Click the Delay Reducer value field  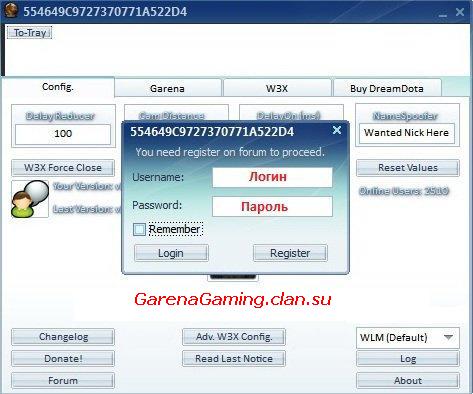point(63,134)
